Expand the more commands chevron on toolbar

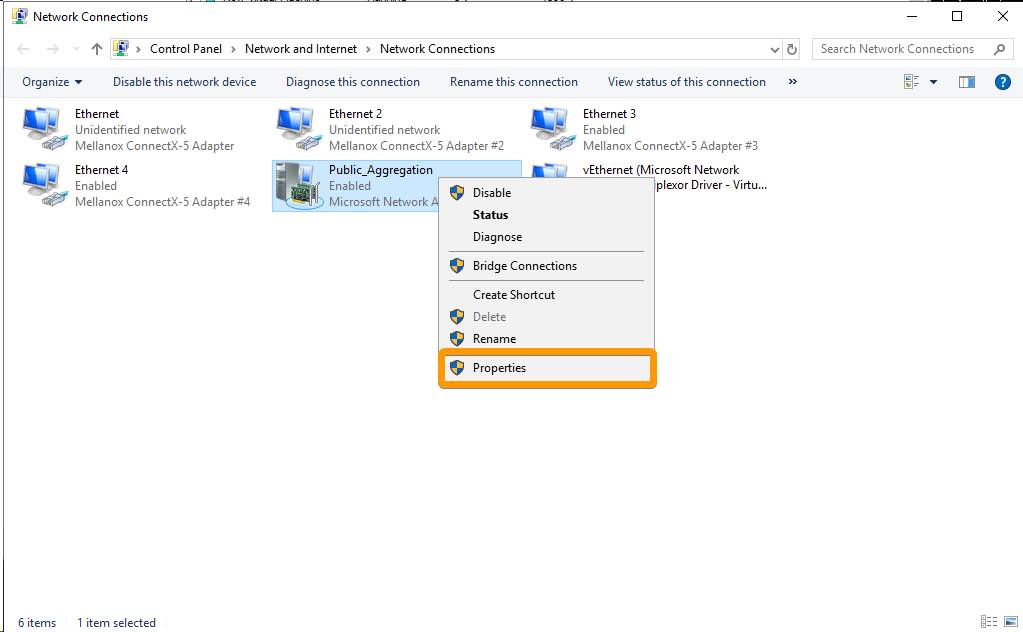tap(792, 82)
